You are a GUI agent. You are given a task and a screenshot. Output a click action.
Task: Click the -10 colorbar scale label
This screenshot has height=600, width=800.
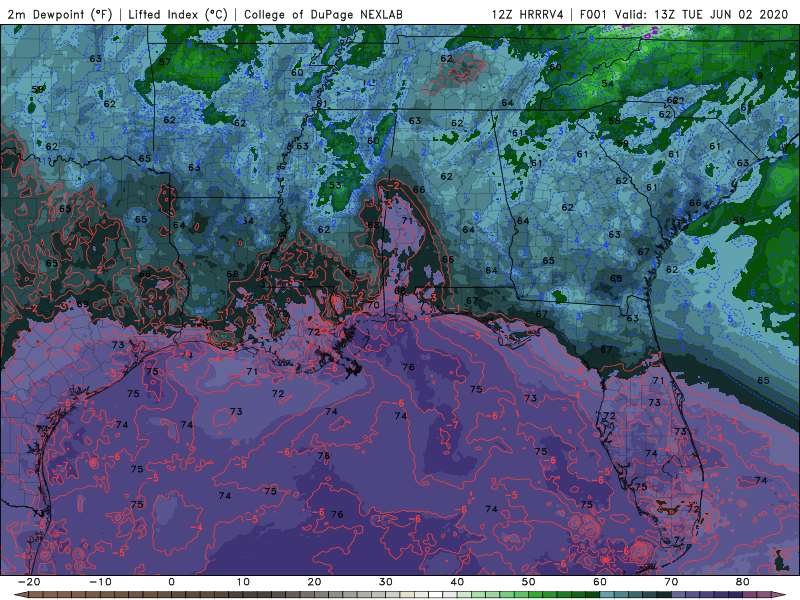point(100,582)
